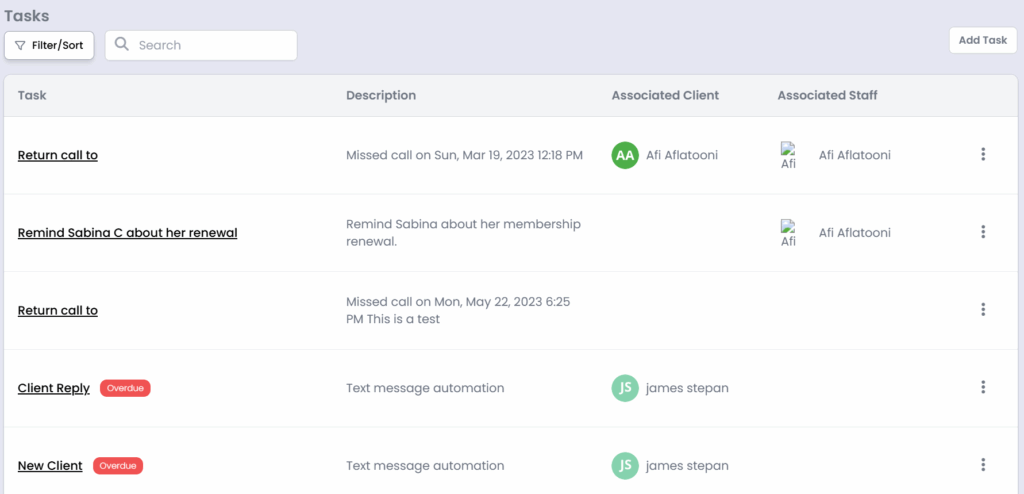Open the Filter/Sort options
Image resolution: width=1024 pixels, height=494 pixels.
click(50, 45)
